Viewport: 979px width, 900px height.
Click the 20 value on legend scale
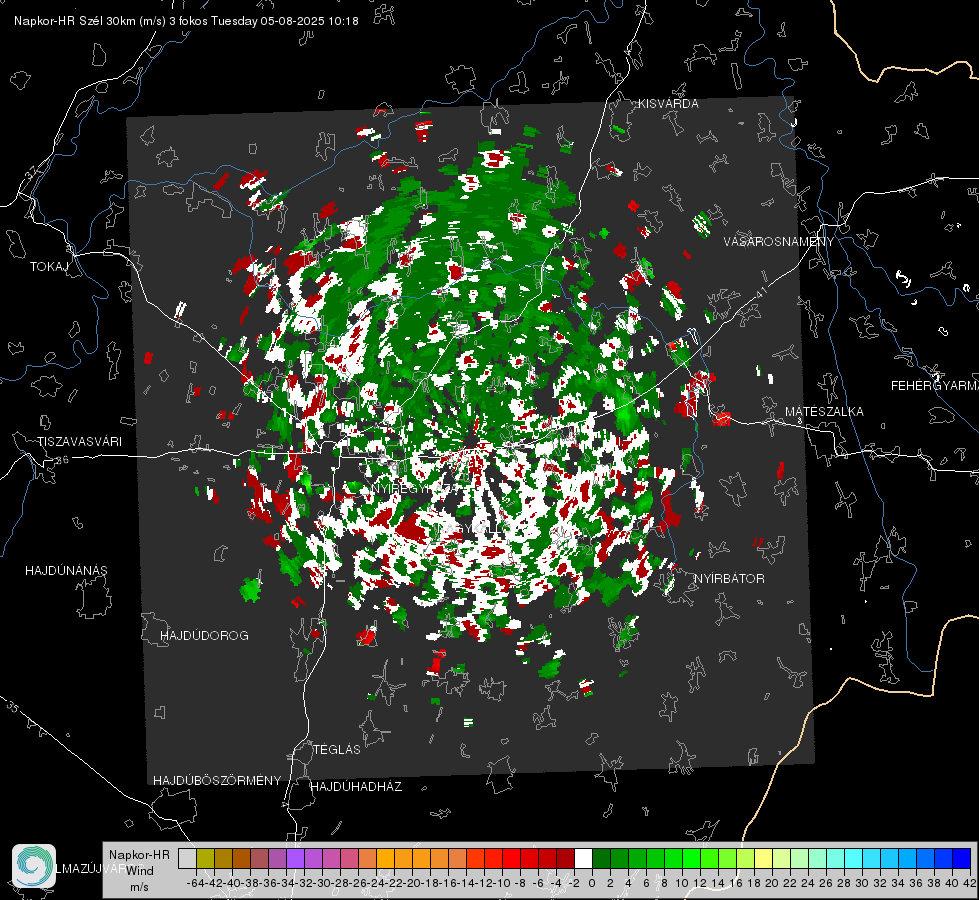pos(772,883)
